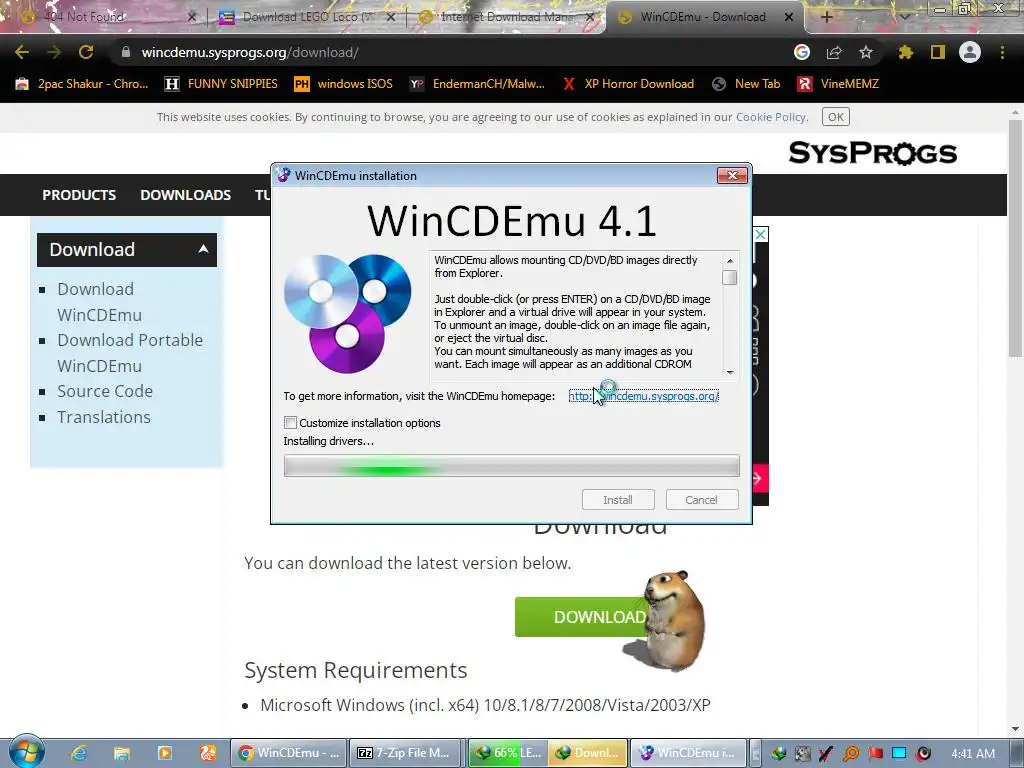
Task: Click the 4:41 AM clock
Action: click(x=973, y=754)
